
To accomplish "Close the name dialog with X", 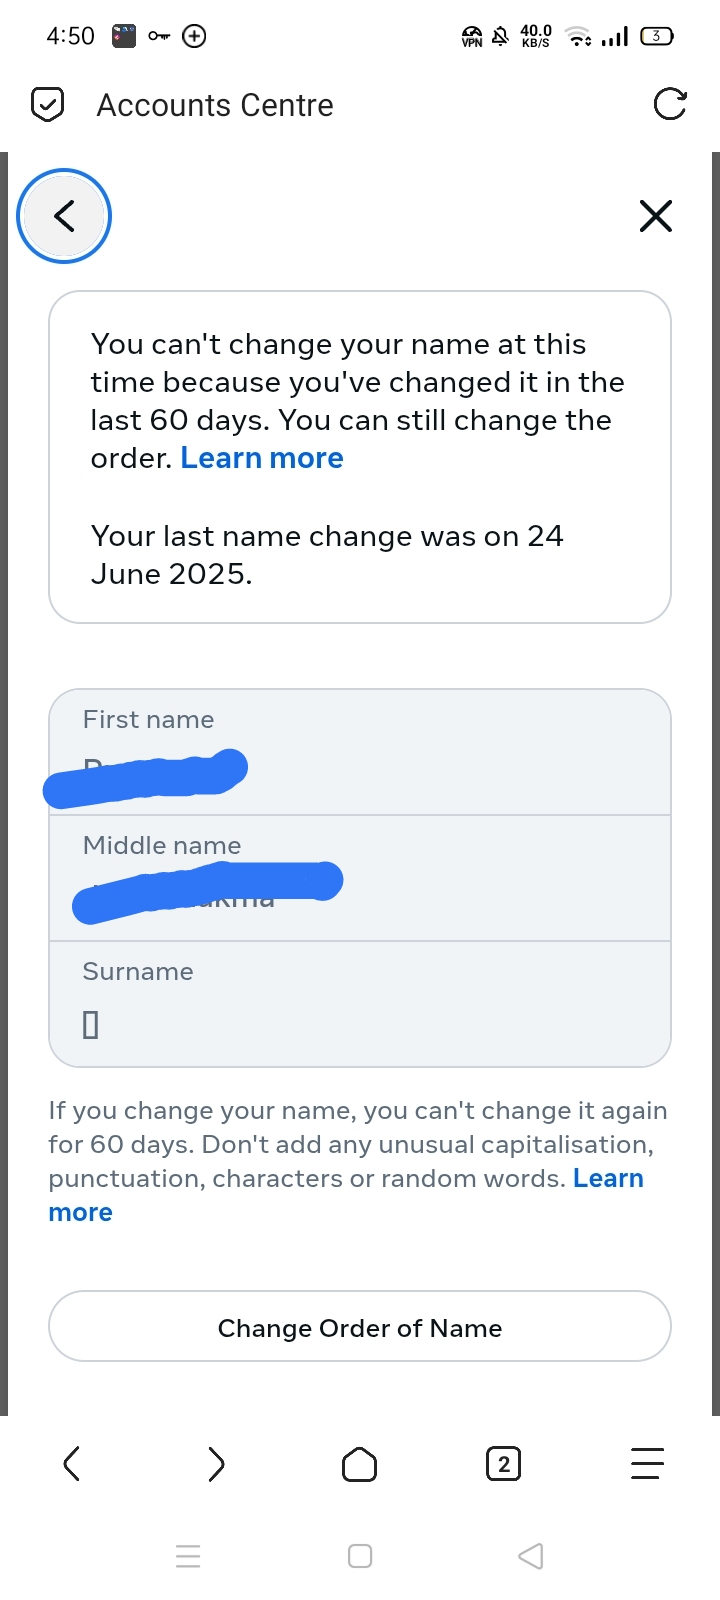I will click(x=655, y=216).
